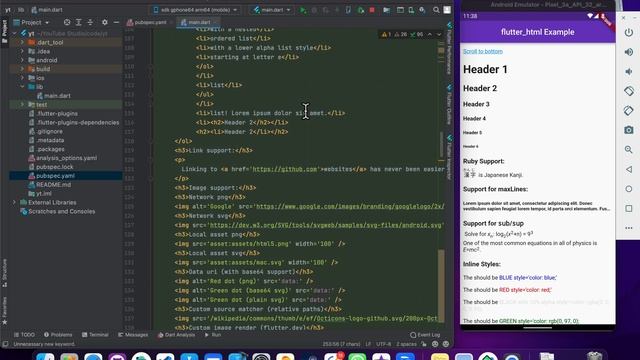Click the emulator Home circle icon
The width and height of the screenshot is (640, 360).
click(629, 189)
